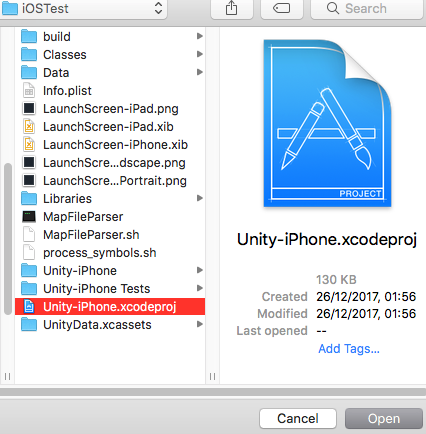Select the Unity-iPhone.xcodeproj file icon
Screen dimensions: 426x434
pos(29,307)
